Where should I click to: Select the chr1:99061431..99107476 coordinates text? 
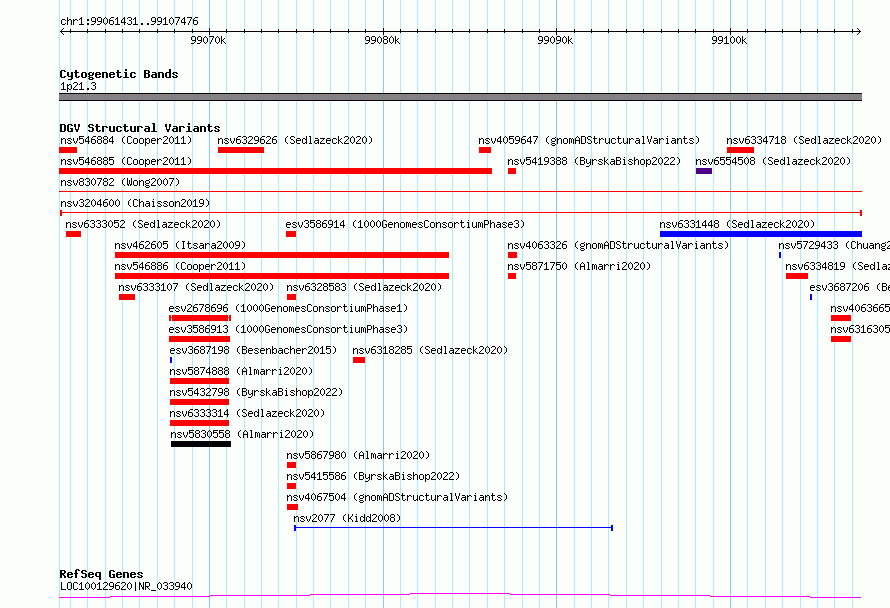(x=129, y=22)
